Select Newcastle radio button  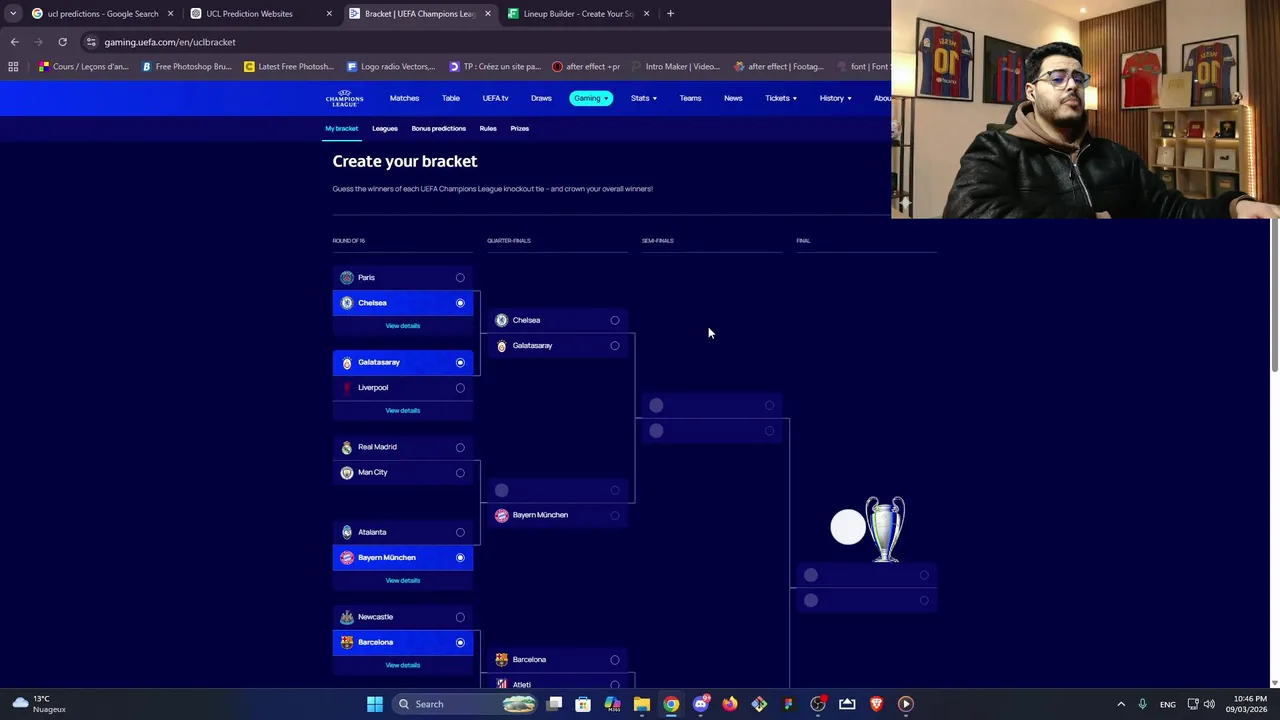coord(460,617)
